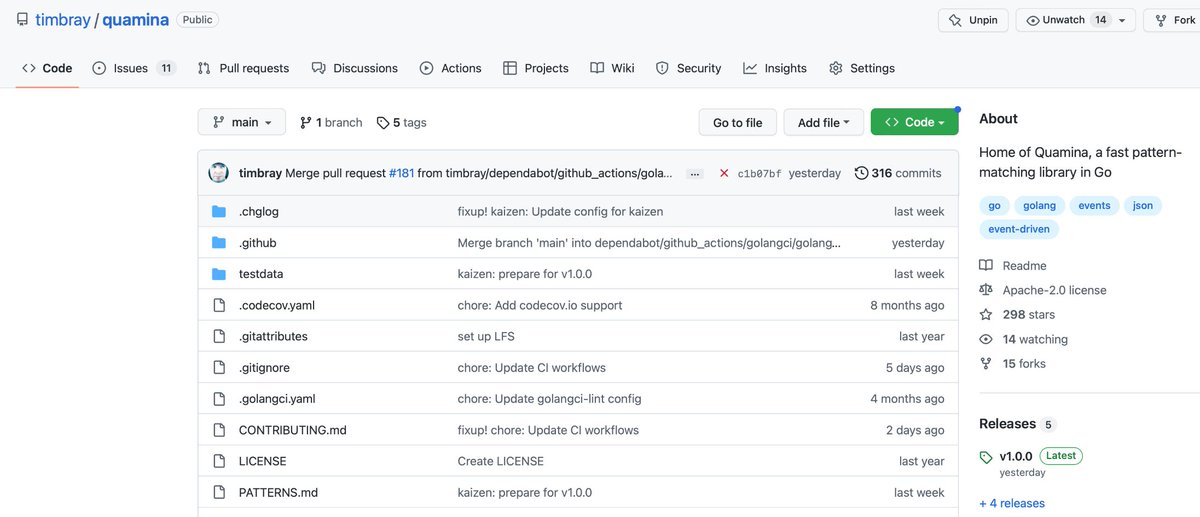Click the scale icon beside Apache-2.0 license
This screenshot has height=517, width=1200.
986,290
